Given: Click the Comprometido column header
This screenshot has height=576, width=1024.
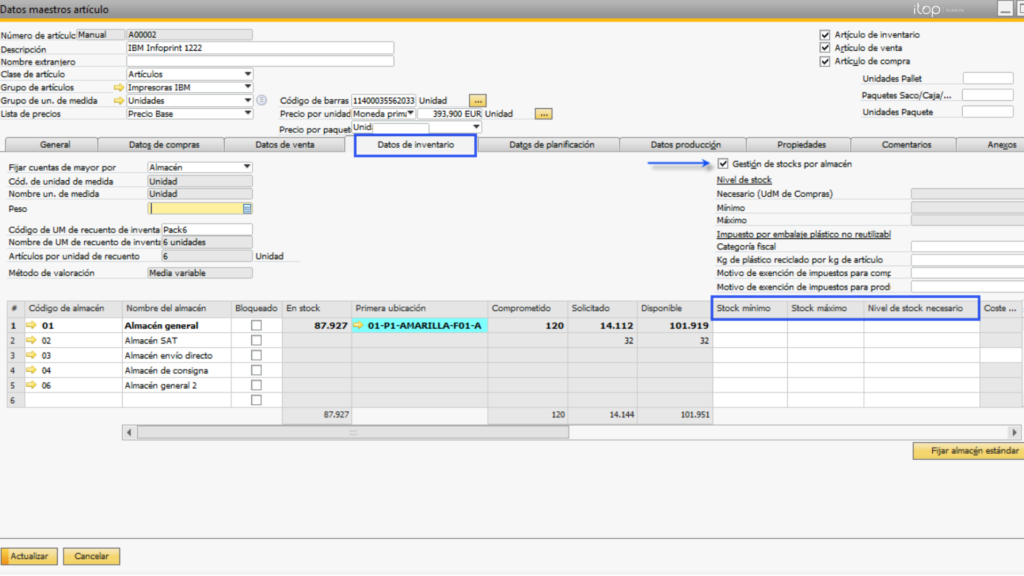Looking at the screenshot, I should coord(528,308).
